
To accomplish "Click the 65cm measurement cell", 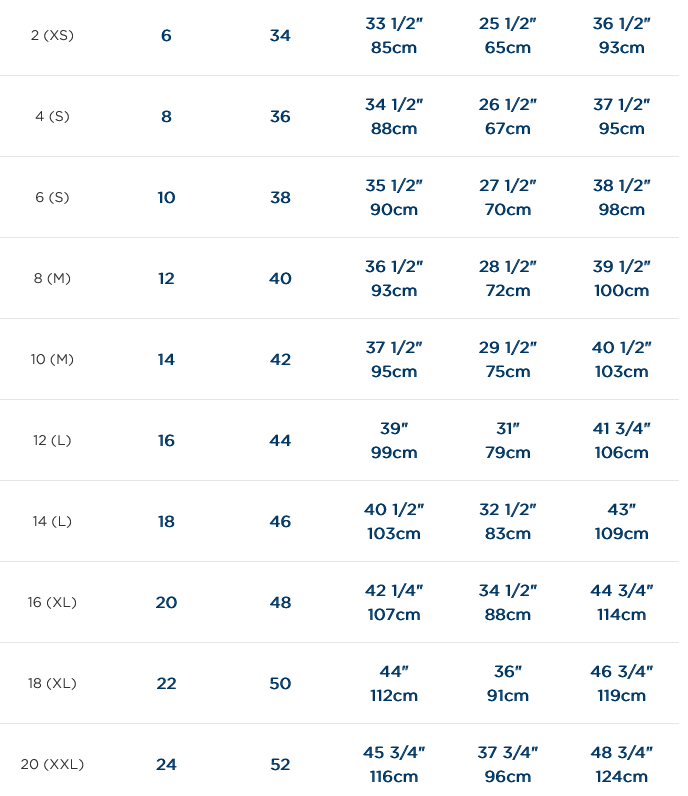I will 508,48.
